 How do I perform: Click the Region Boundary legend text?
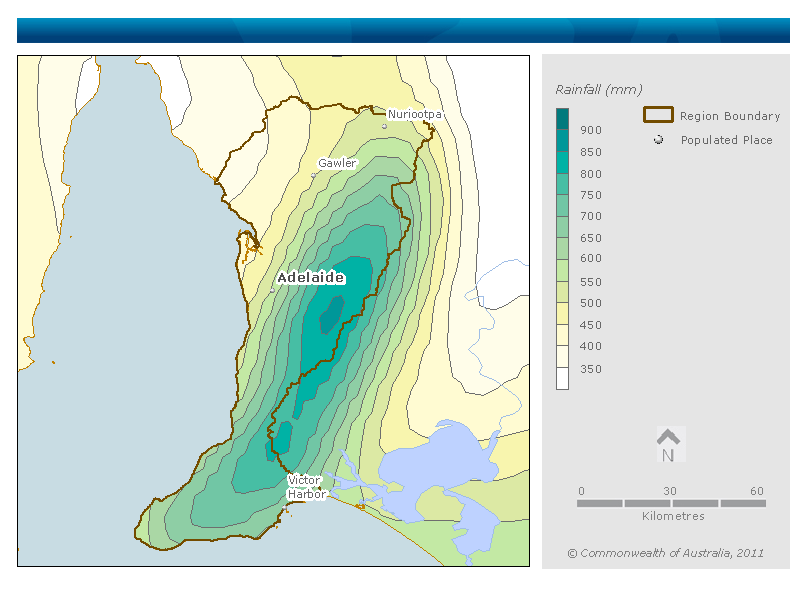(730, 116)
